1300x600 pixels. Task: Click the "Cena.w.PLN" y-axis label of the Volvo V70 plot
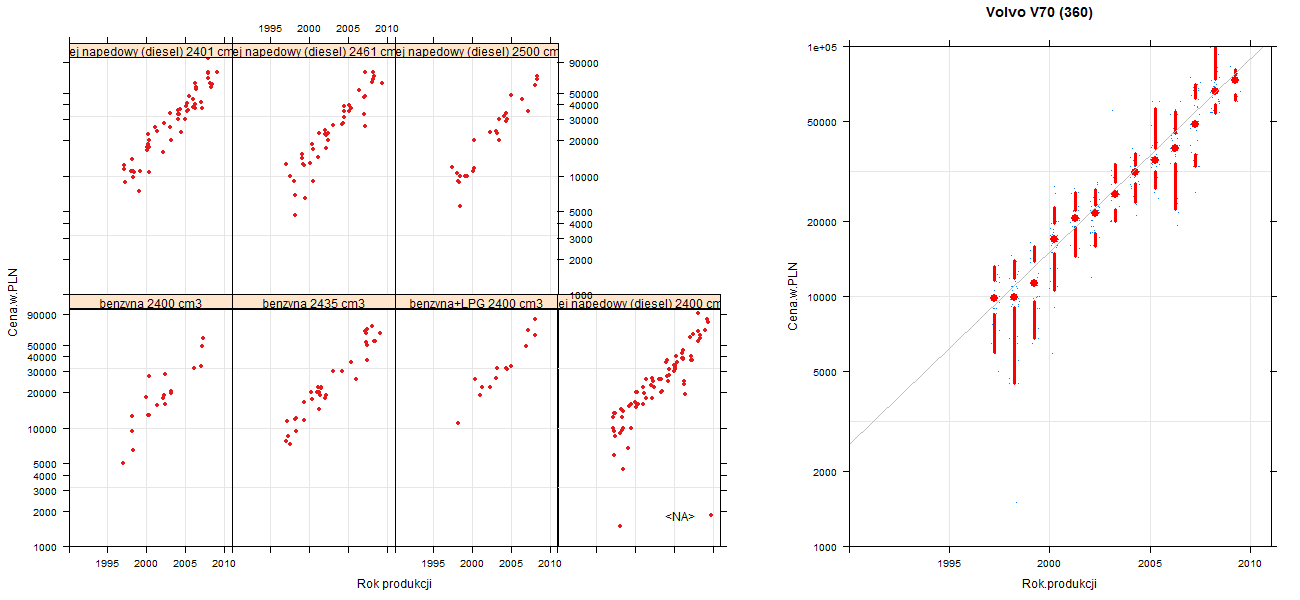793,296
